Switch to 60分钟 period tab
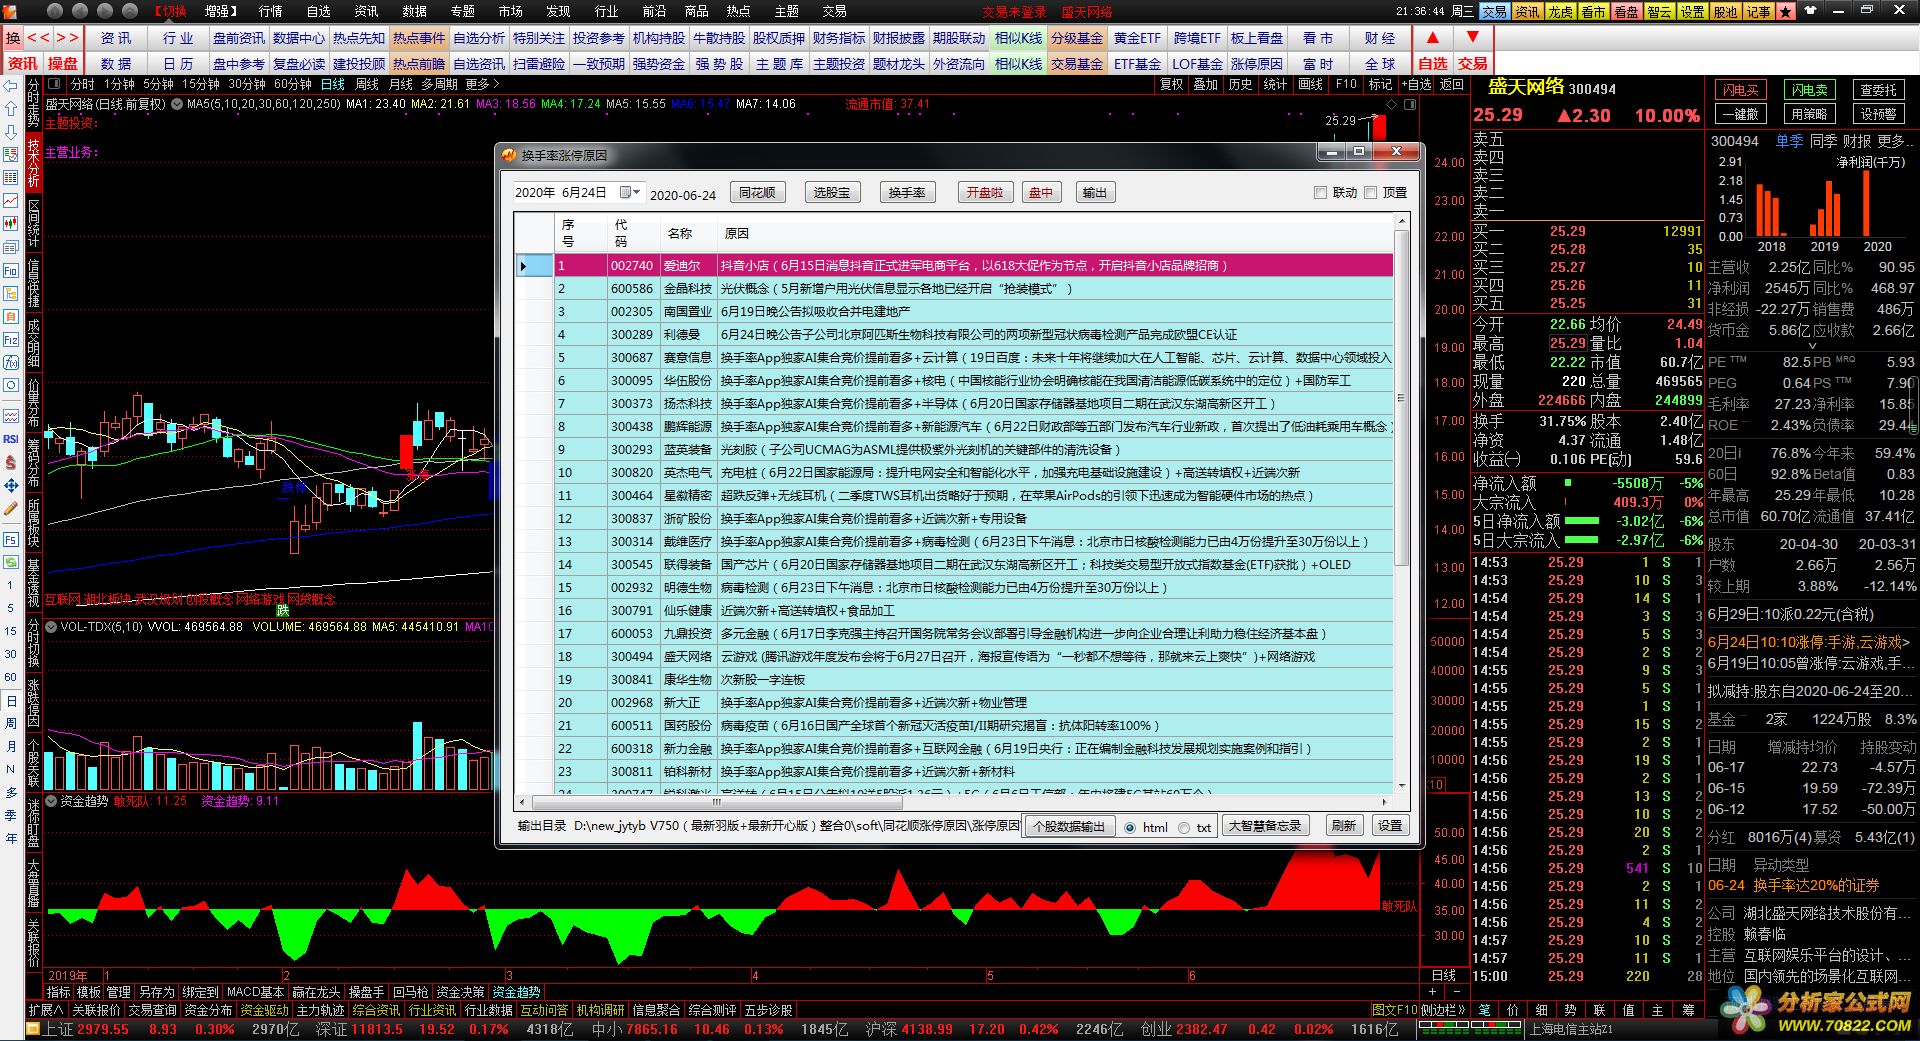Image resolution: width=1920 pixels, height=1041 pixels. (292, 84)
